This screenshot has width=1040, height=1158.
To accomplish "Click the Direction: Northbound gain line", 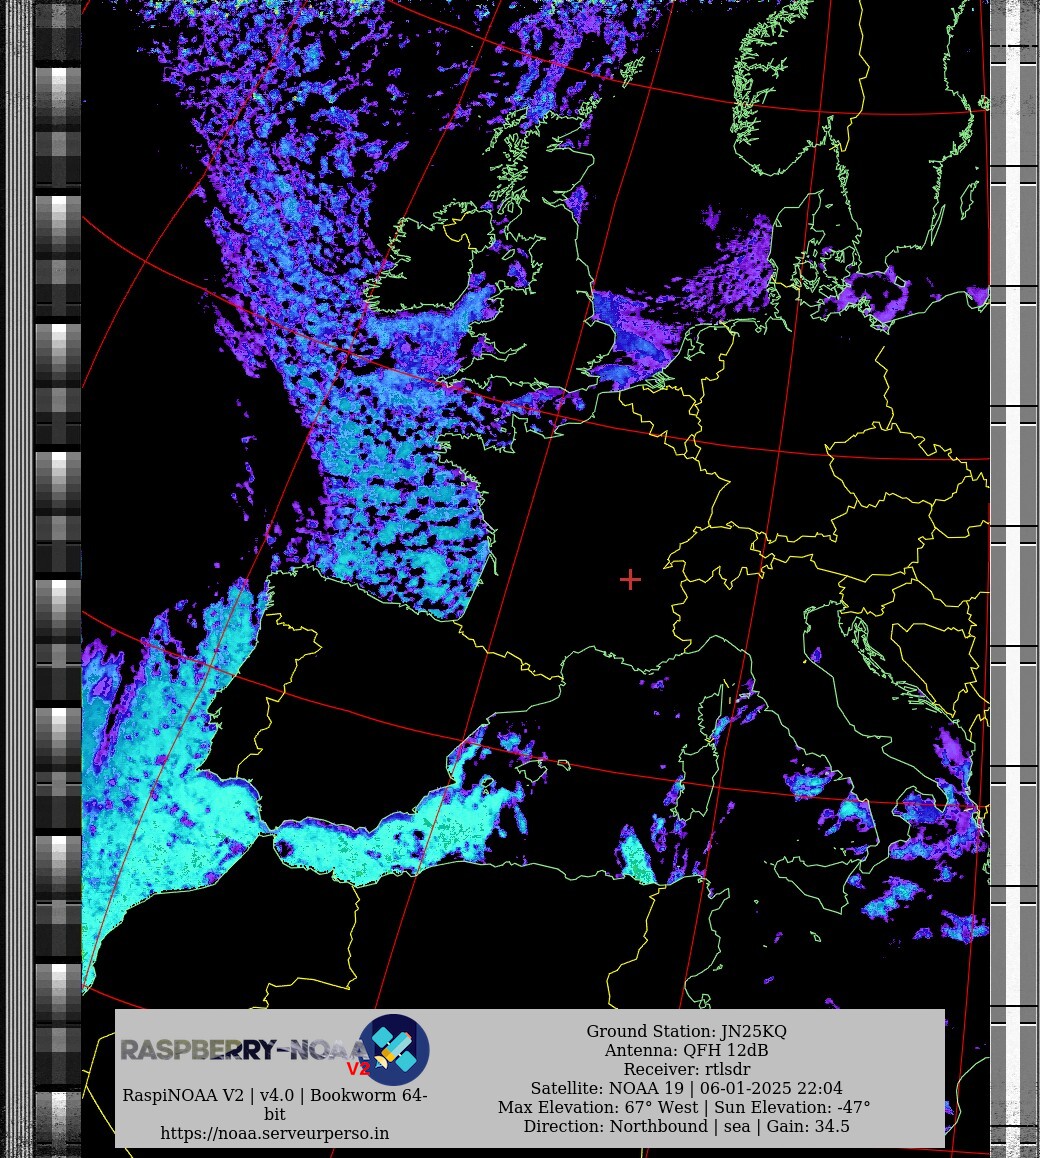I will (x=686, y=1126).
